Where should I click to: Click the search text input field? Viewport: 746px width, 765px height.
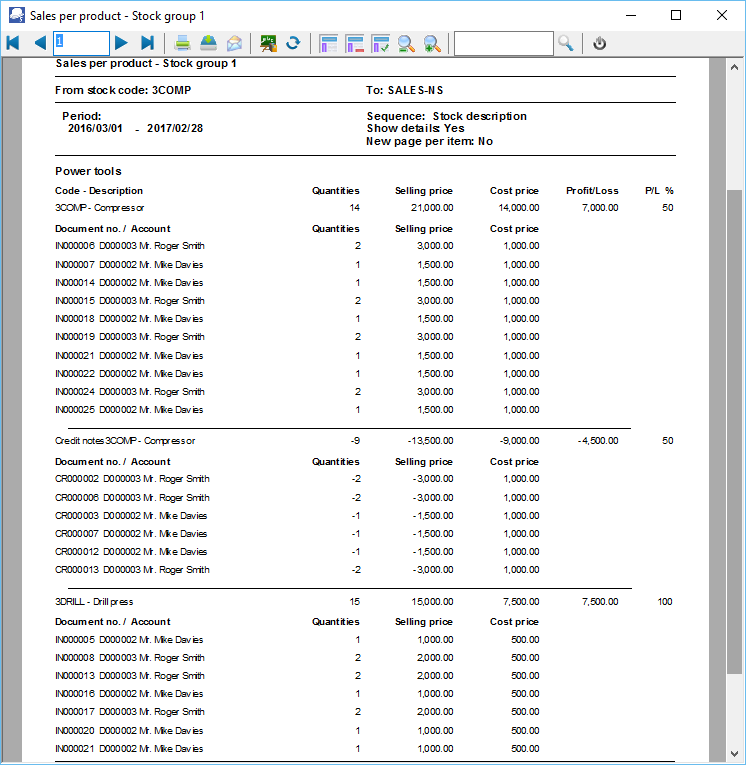tap(503, 43)
